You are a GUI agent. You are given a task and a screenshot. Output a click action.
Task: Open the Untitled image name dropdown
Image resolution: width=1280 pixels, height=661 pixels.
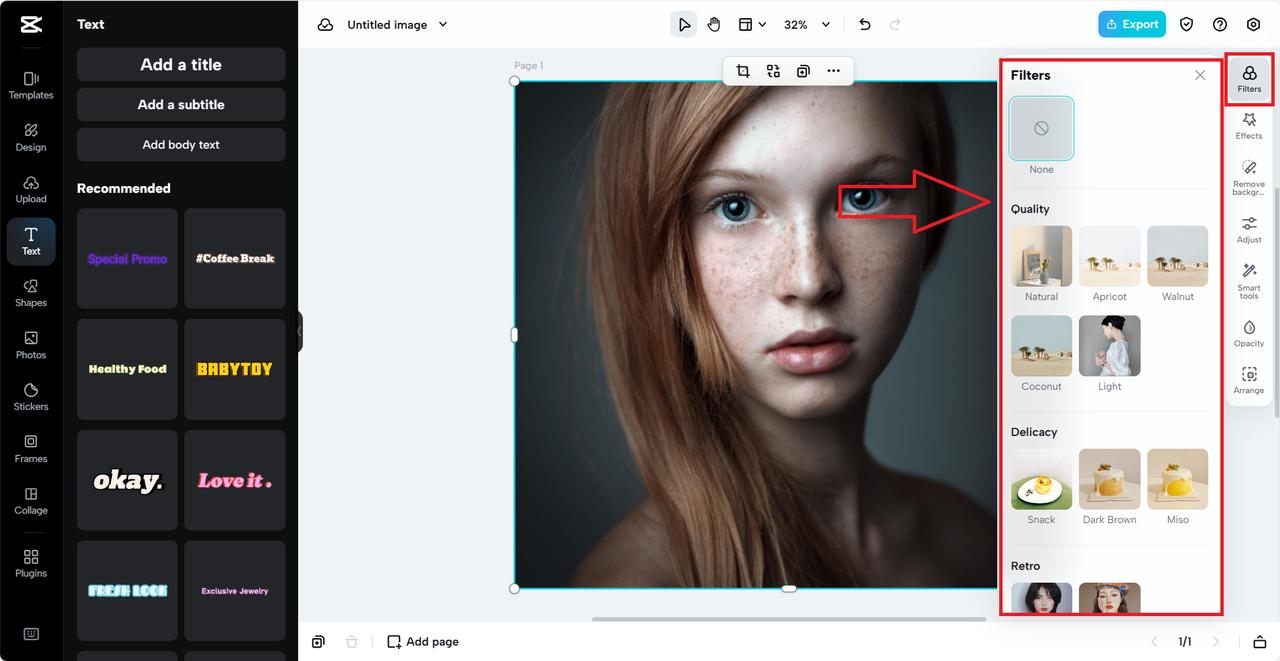[397, 24]
